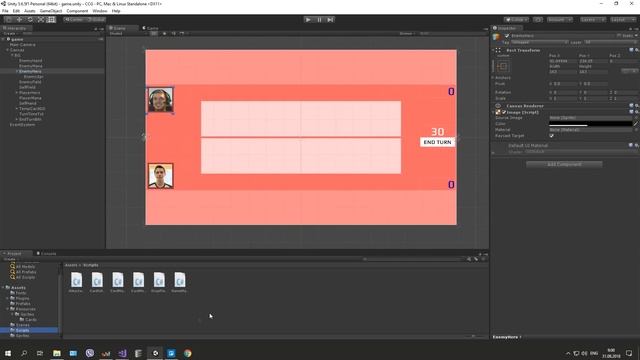Collapse the EnemyHero hierarchy row
This screenshot has width=640, height=360.
pyautogui.click(x=17, y=71)
